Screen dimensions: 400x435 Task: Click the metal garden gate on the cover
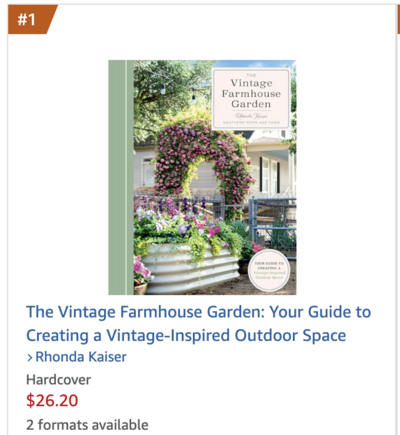pos(273,224)
